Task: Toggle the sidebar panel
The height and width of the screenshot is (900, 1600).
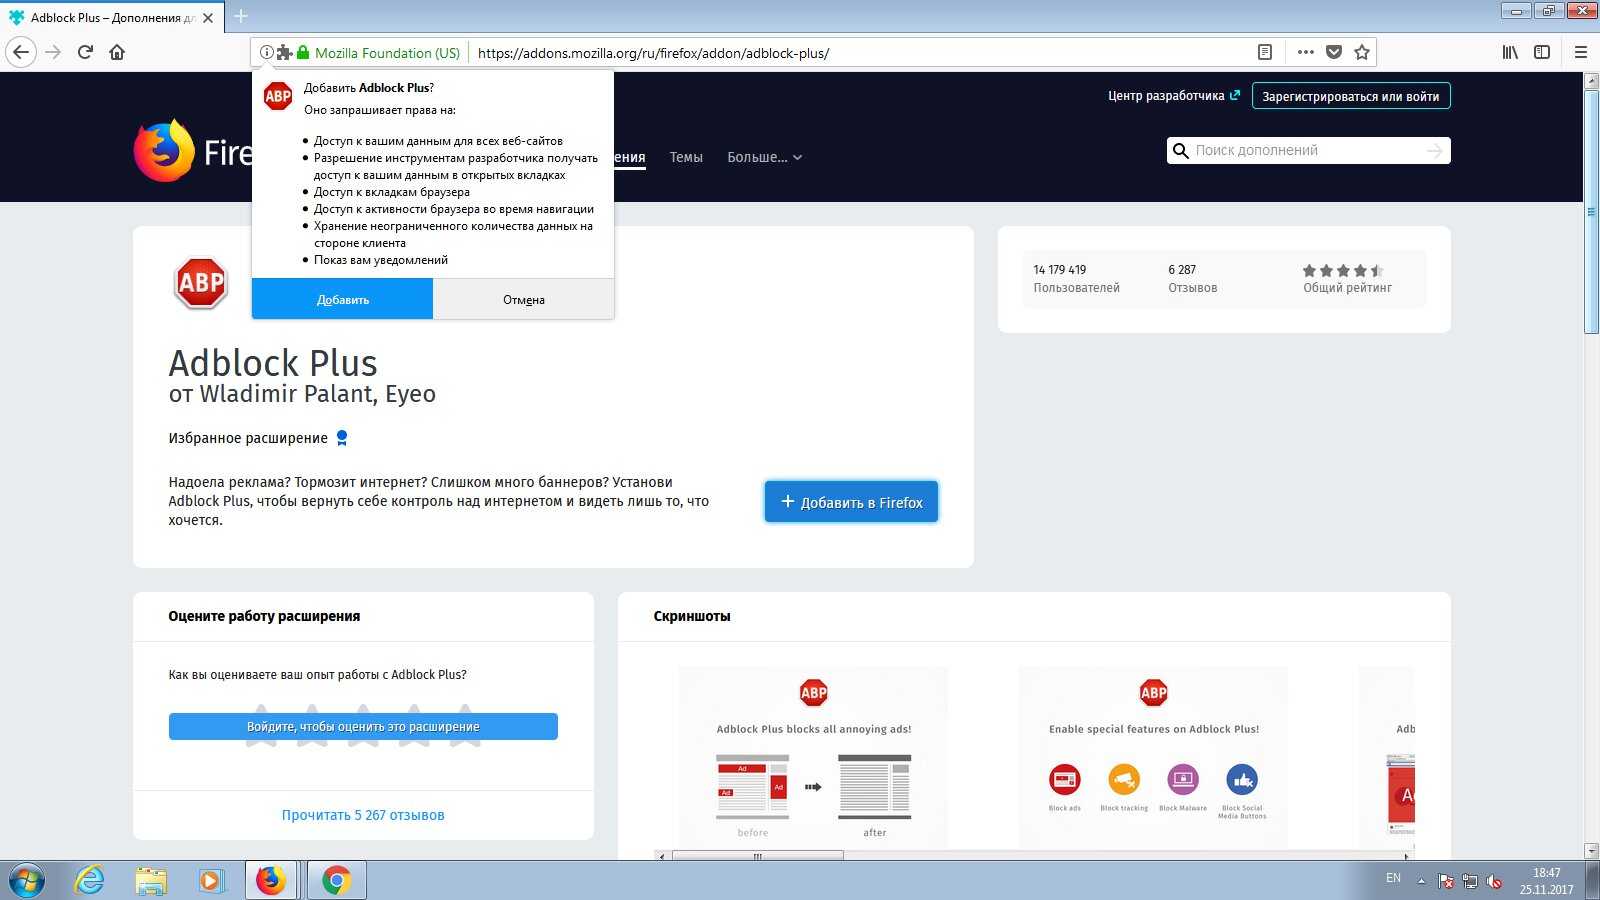Action: pyautogui.click(x=1542, y=52)
